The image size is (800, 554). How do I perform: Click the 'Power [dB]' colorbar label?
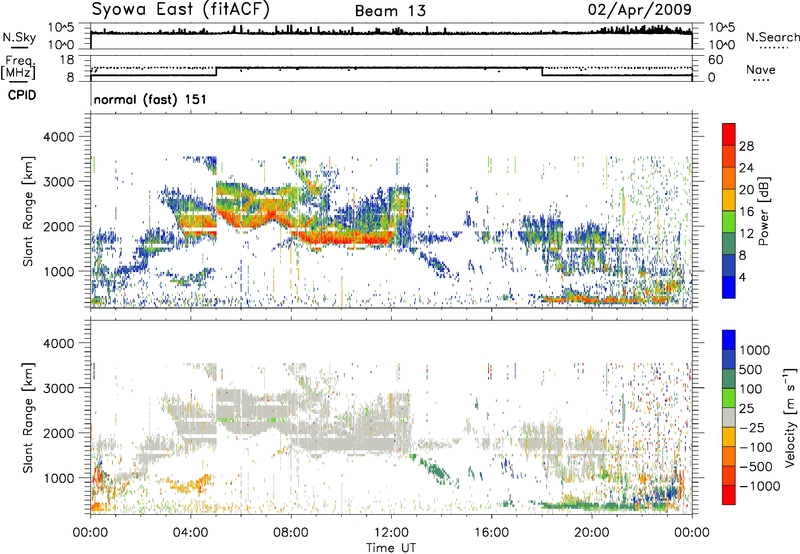(x=763, y=211)
